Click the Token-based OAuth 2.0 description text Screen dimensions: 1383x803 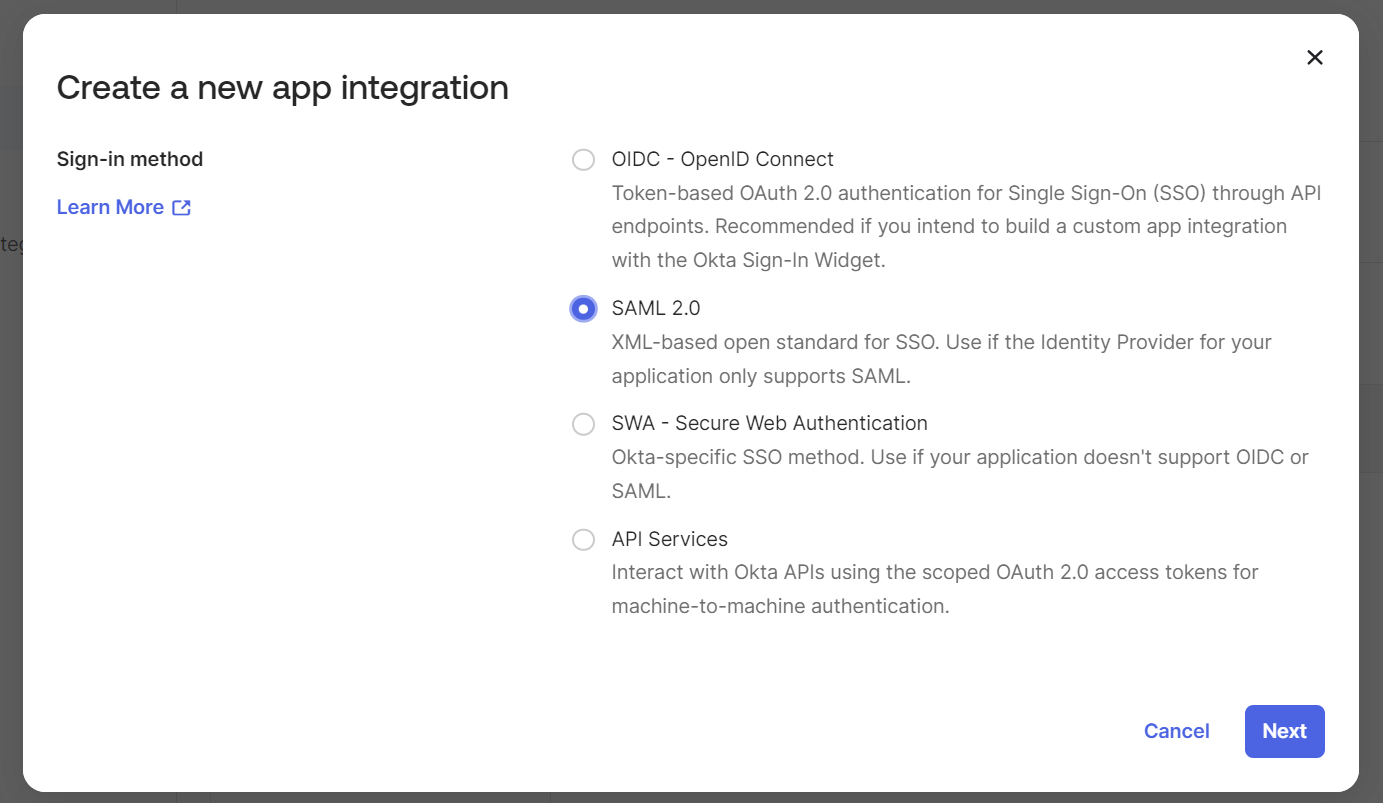tap(967, 226)
